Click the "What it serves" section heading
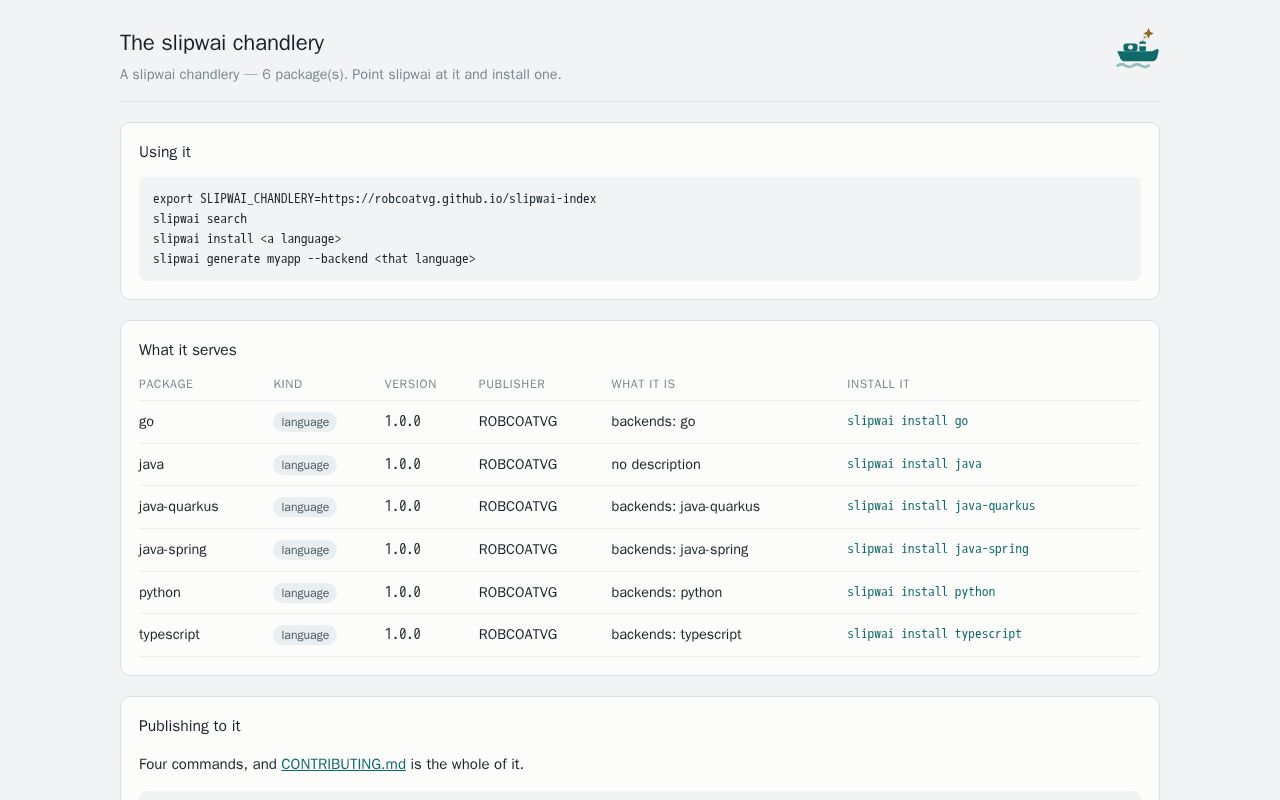This screenshot has width=1280, height=800. click(188, 350)
